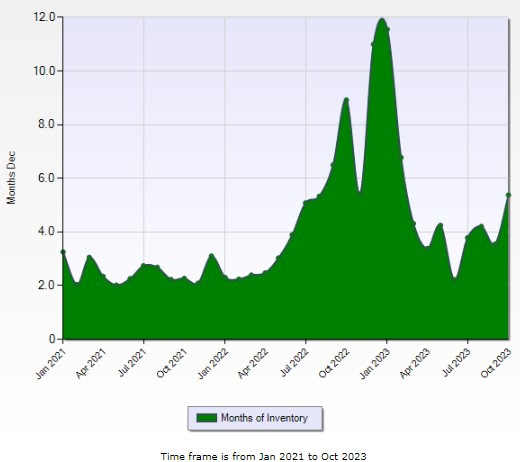Select the Jan 2021 starting data point
This screenshot has height=462, width=520.
tap(63, 252)
